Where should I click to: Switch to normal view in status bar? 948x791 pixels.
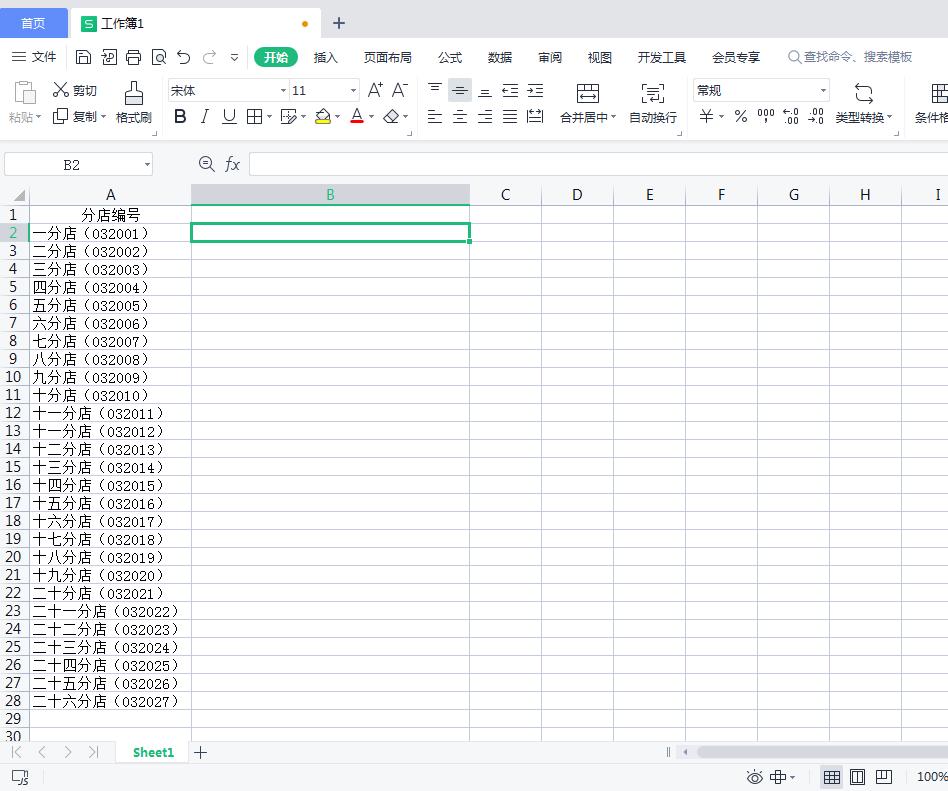(832, 777)
